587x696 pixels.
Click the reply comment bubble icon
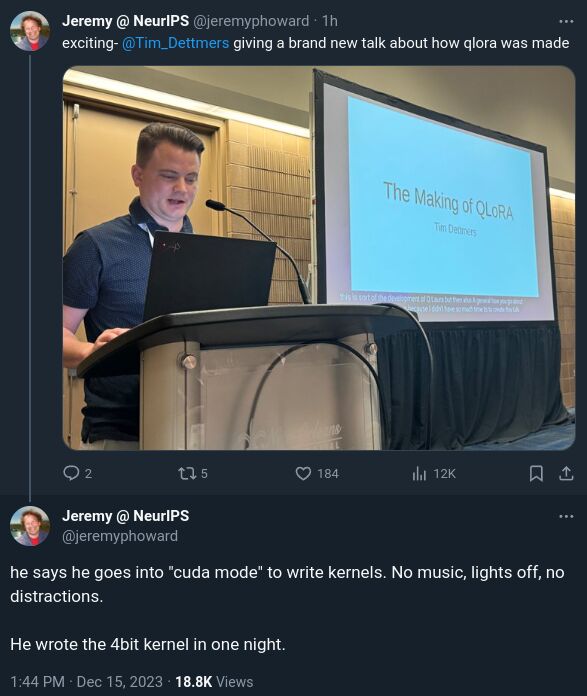pos(71,473)
